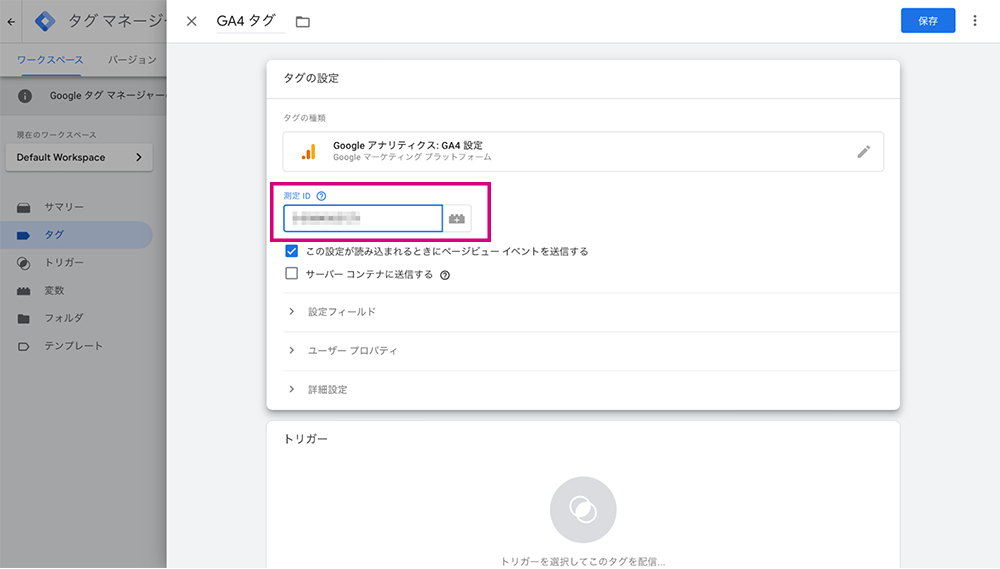Click the folder icon next to tag name

(302, 22)
